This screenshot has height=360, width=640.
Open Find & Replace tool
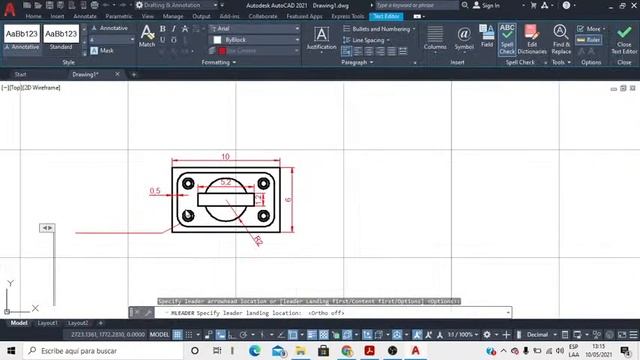[561, 39]
